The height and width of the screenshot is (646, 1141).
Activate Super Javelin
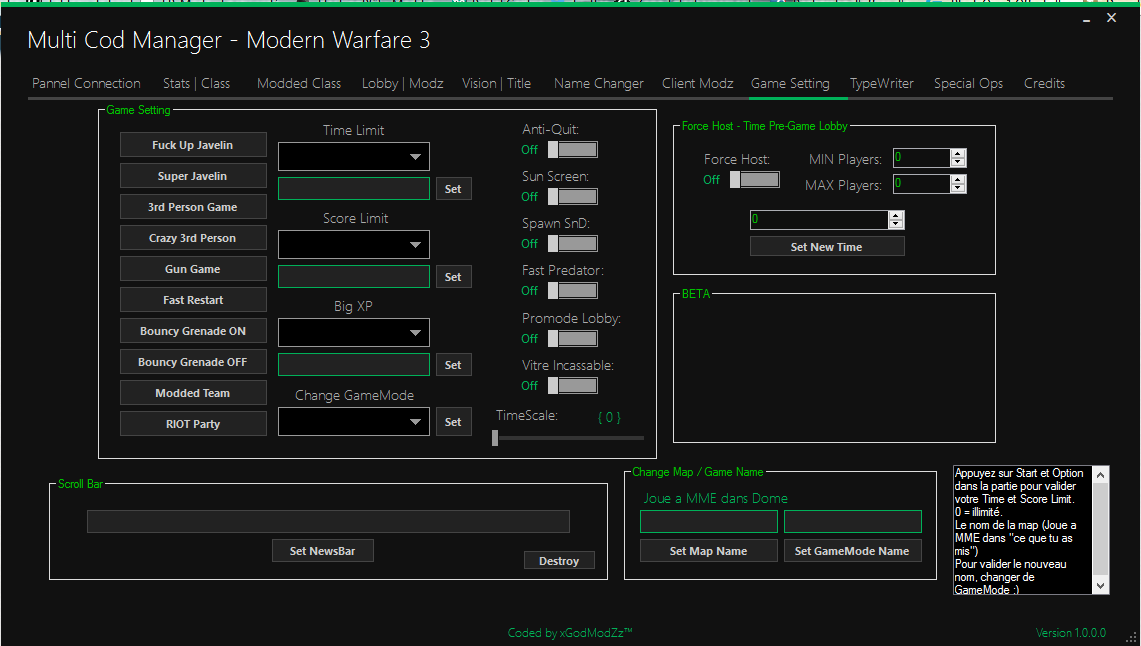(x=193, y=176)
